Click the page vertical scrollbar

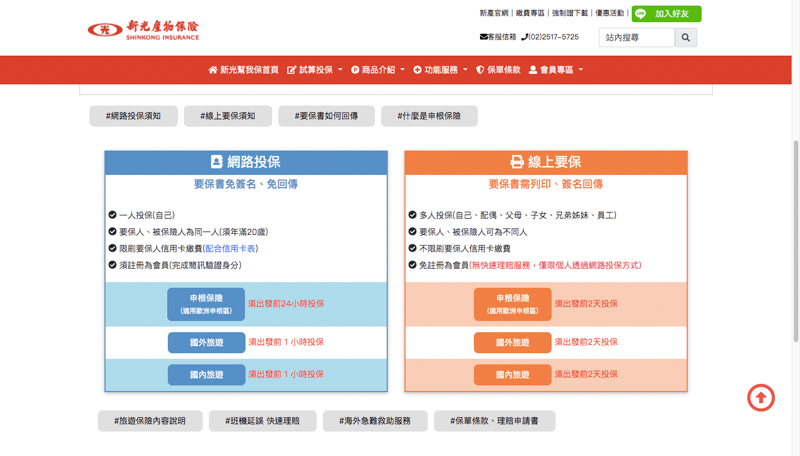[795, 240]
